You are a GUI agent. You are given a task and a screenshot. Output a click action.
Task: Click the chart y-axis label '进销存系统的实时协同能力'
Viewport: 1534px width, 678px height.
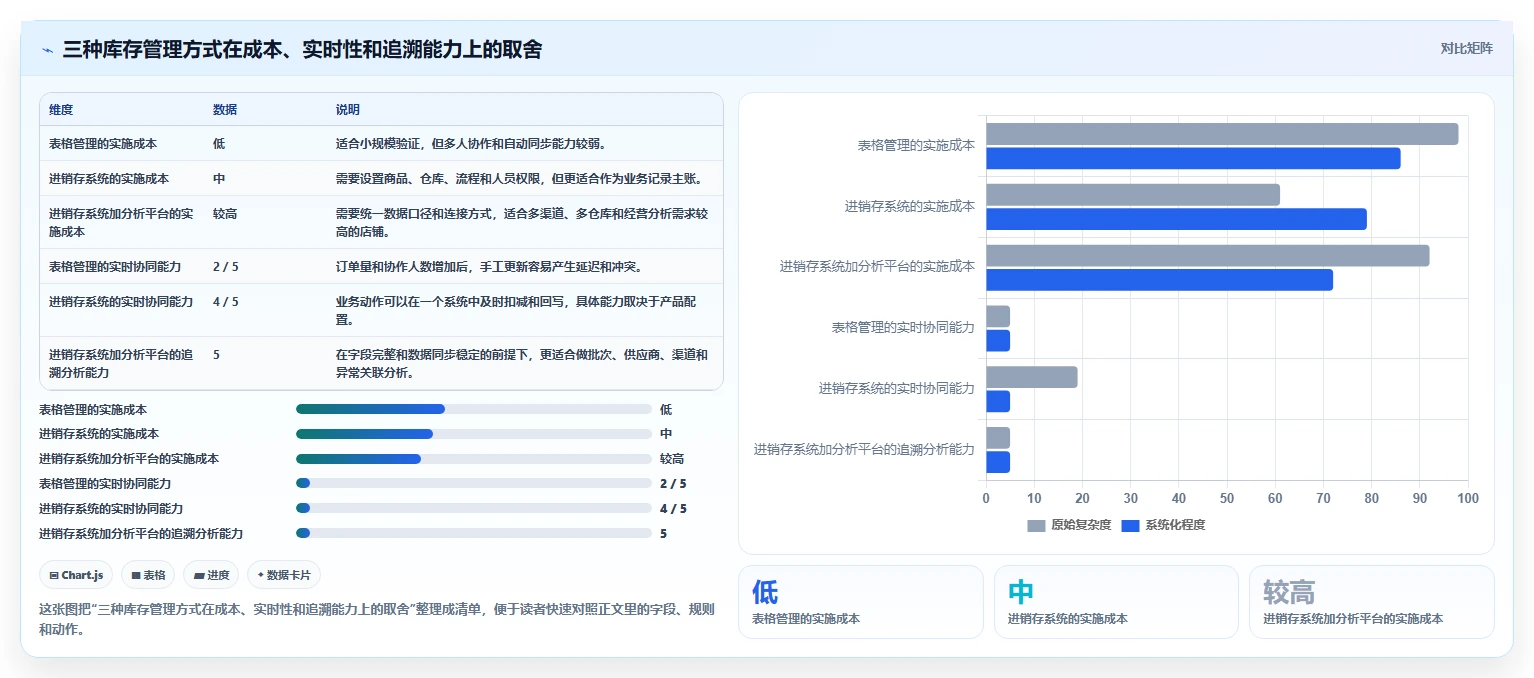pos(896,389)
